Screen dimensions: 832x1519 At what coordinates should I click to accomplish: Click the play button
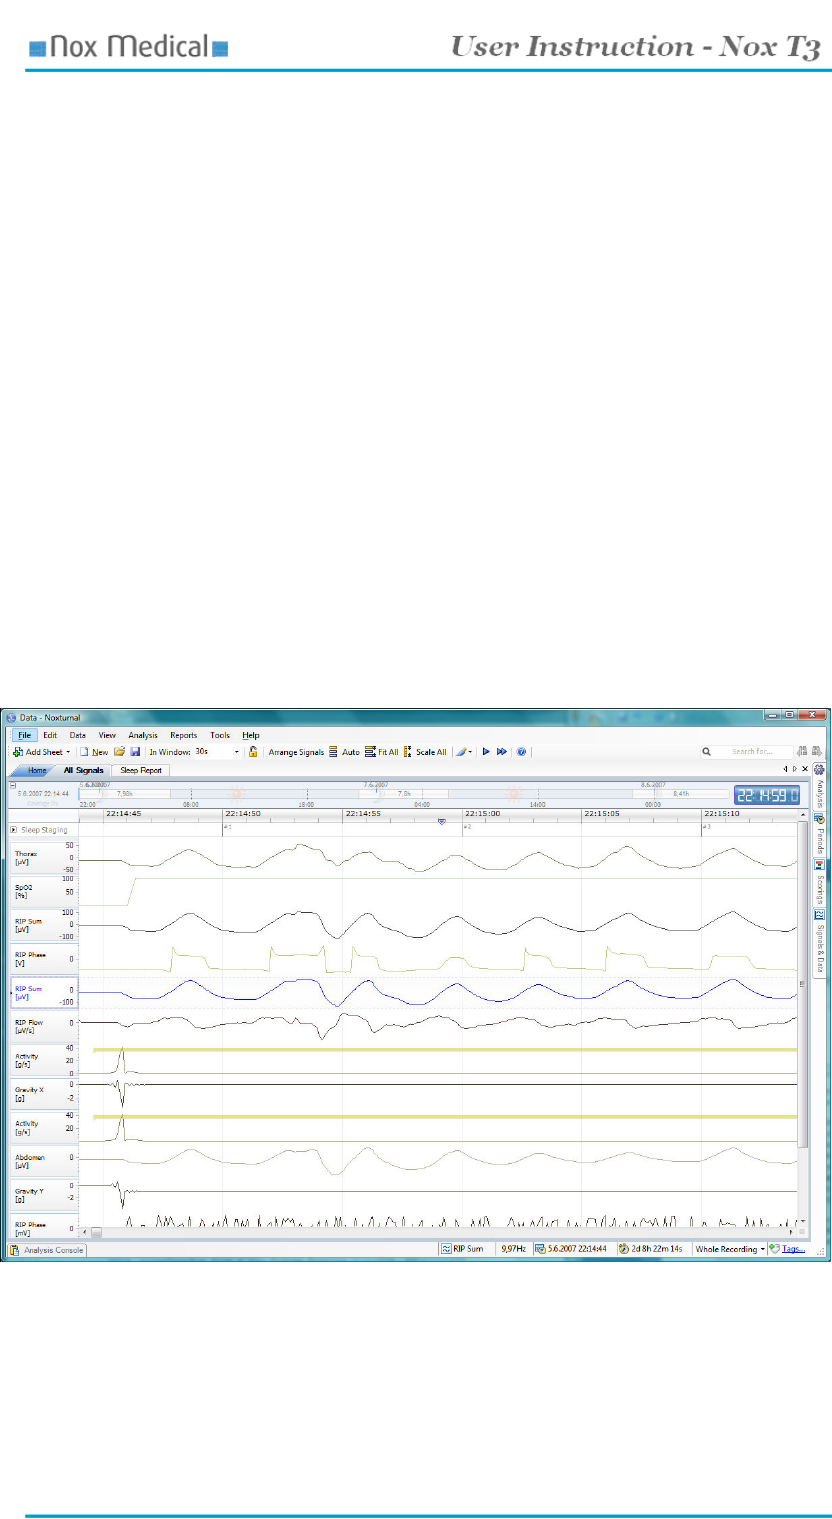pyautogui.click(x=486, y=751)
